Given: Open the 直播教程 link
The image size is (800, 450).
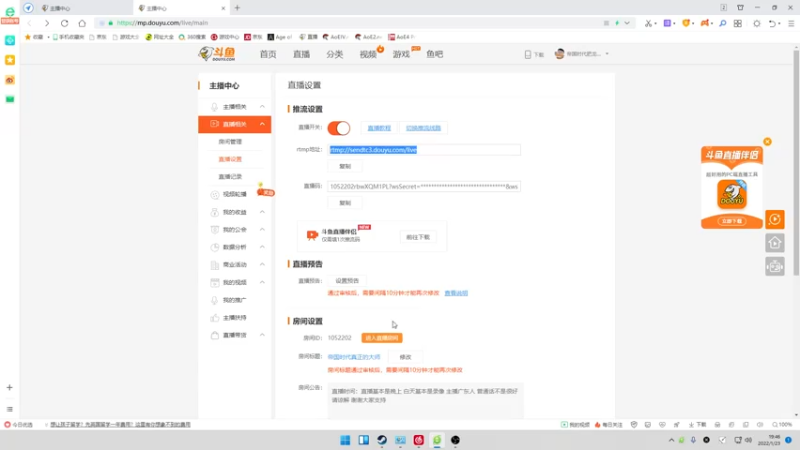Looking at the screenshot, I should click(379, 128).
